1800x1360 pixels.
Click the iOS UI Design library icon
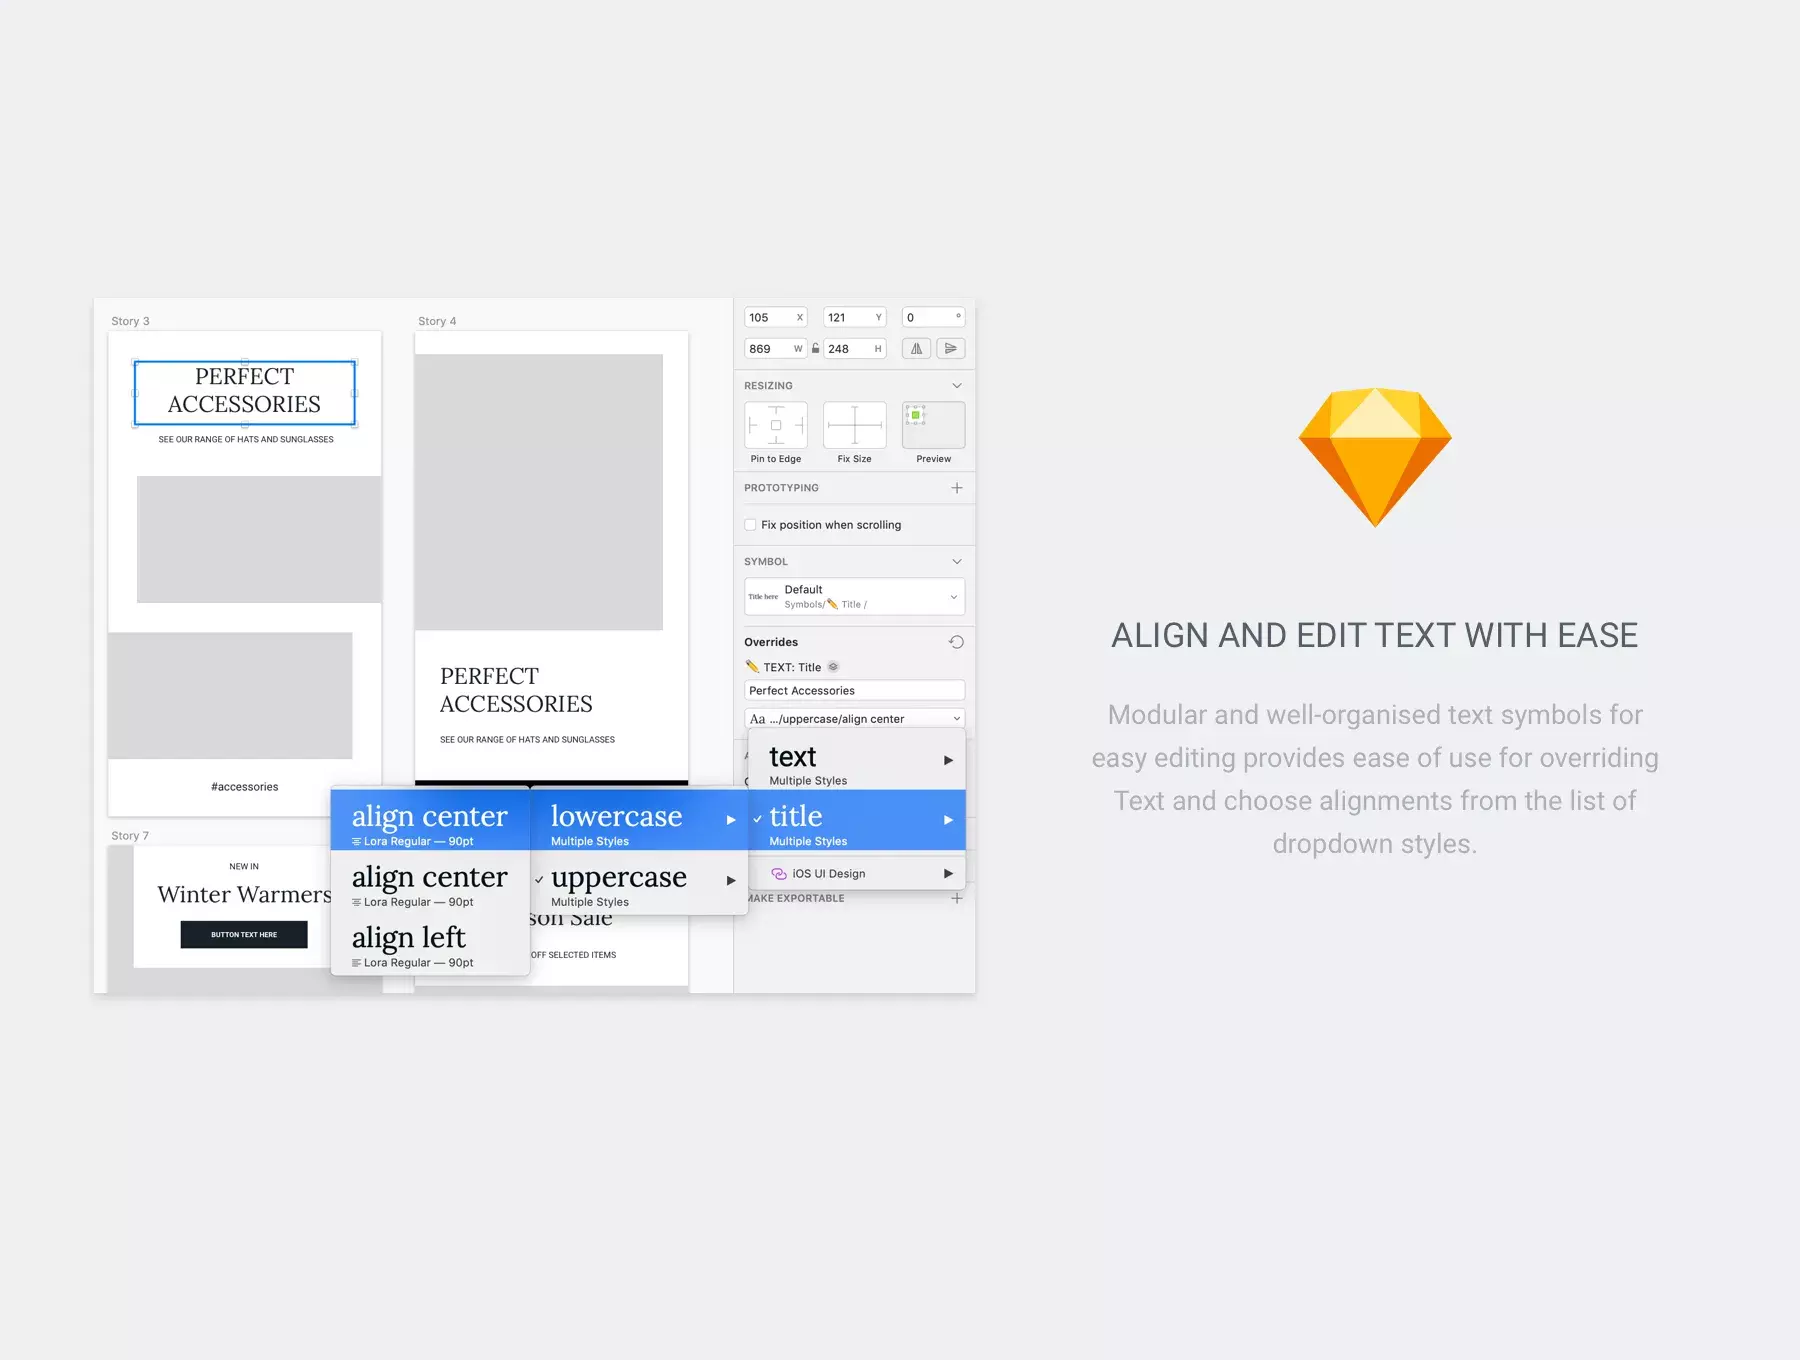click(779, 874)
